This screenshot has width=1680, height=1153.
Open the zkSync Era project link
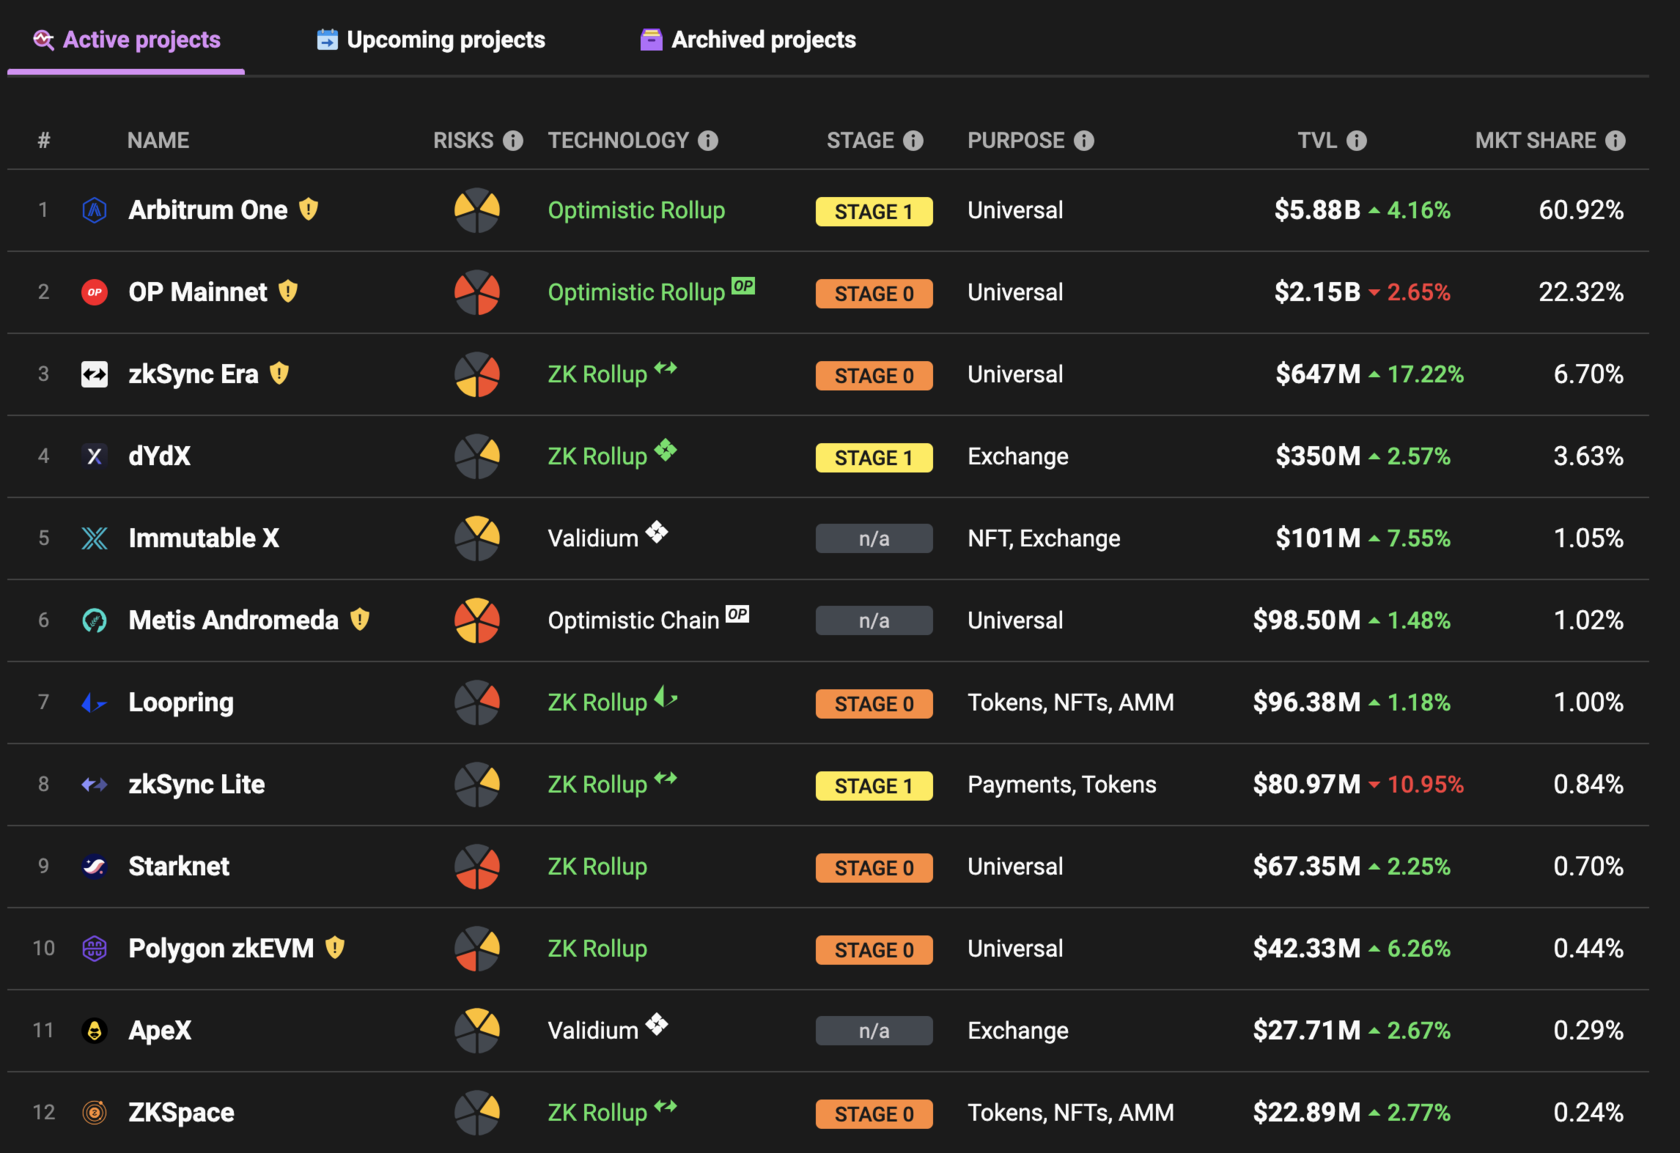193,374
